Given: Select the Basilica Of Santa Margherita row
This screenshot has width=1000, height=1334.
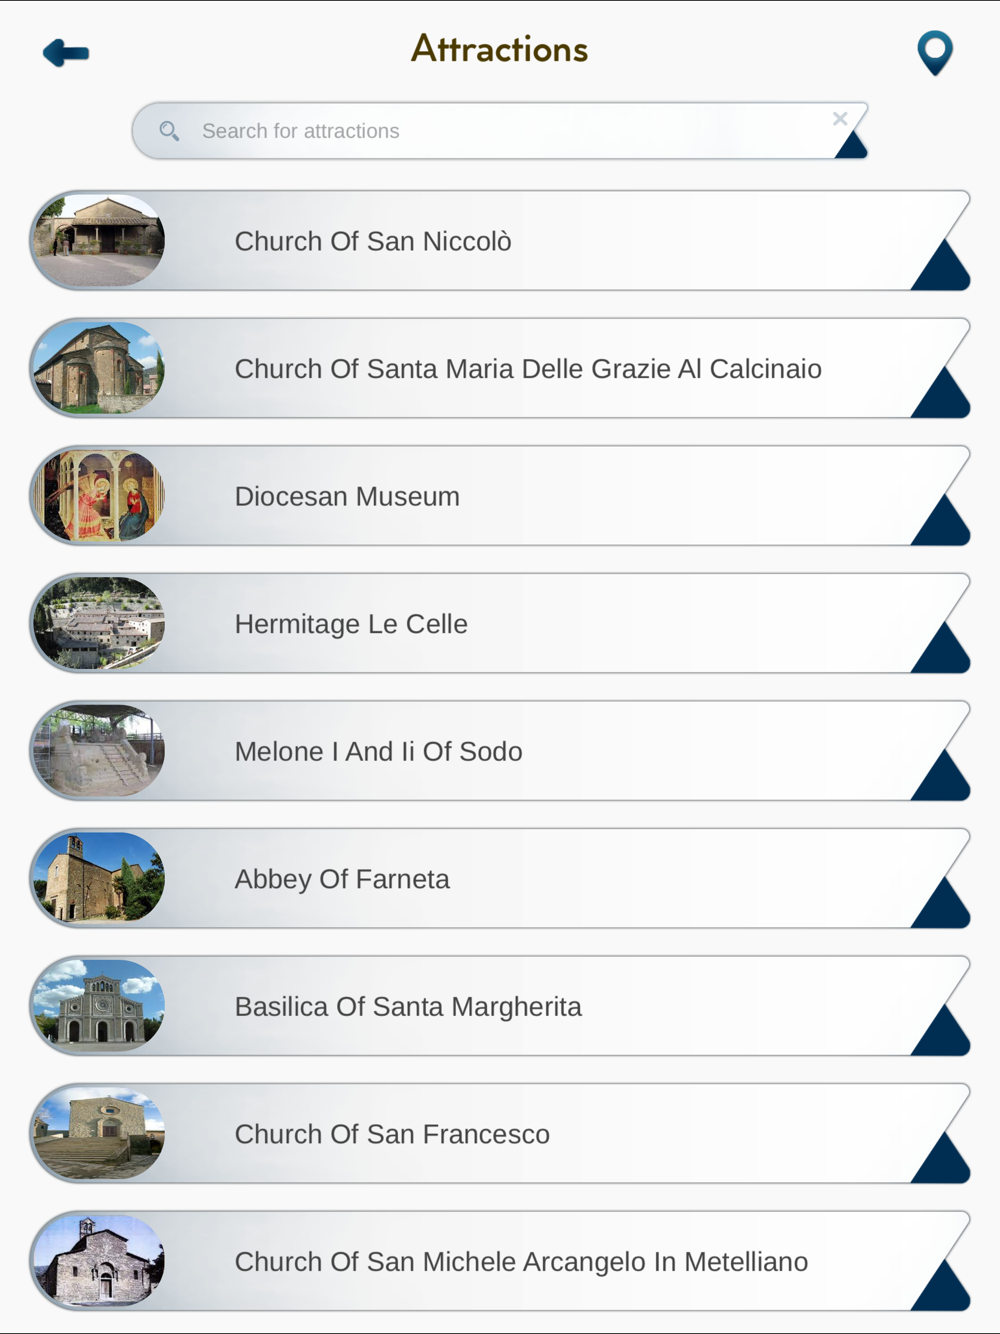Looking at the screenshot, I should pyautogui.click(x=500, y=1006).
